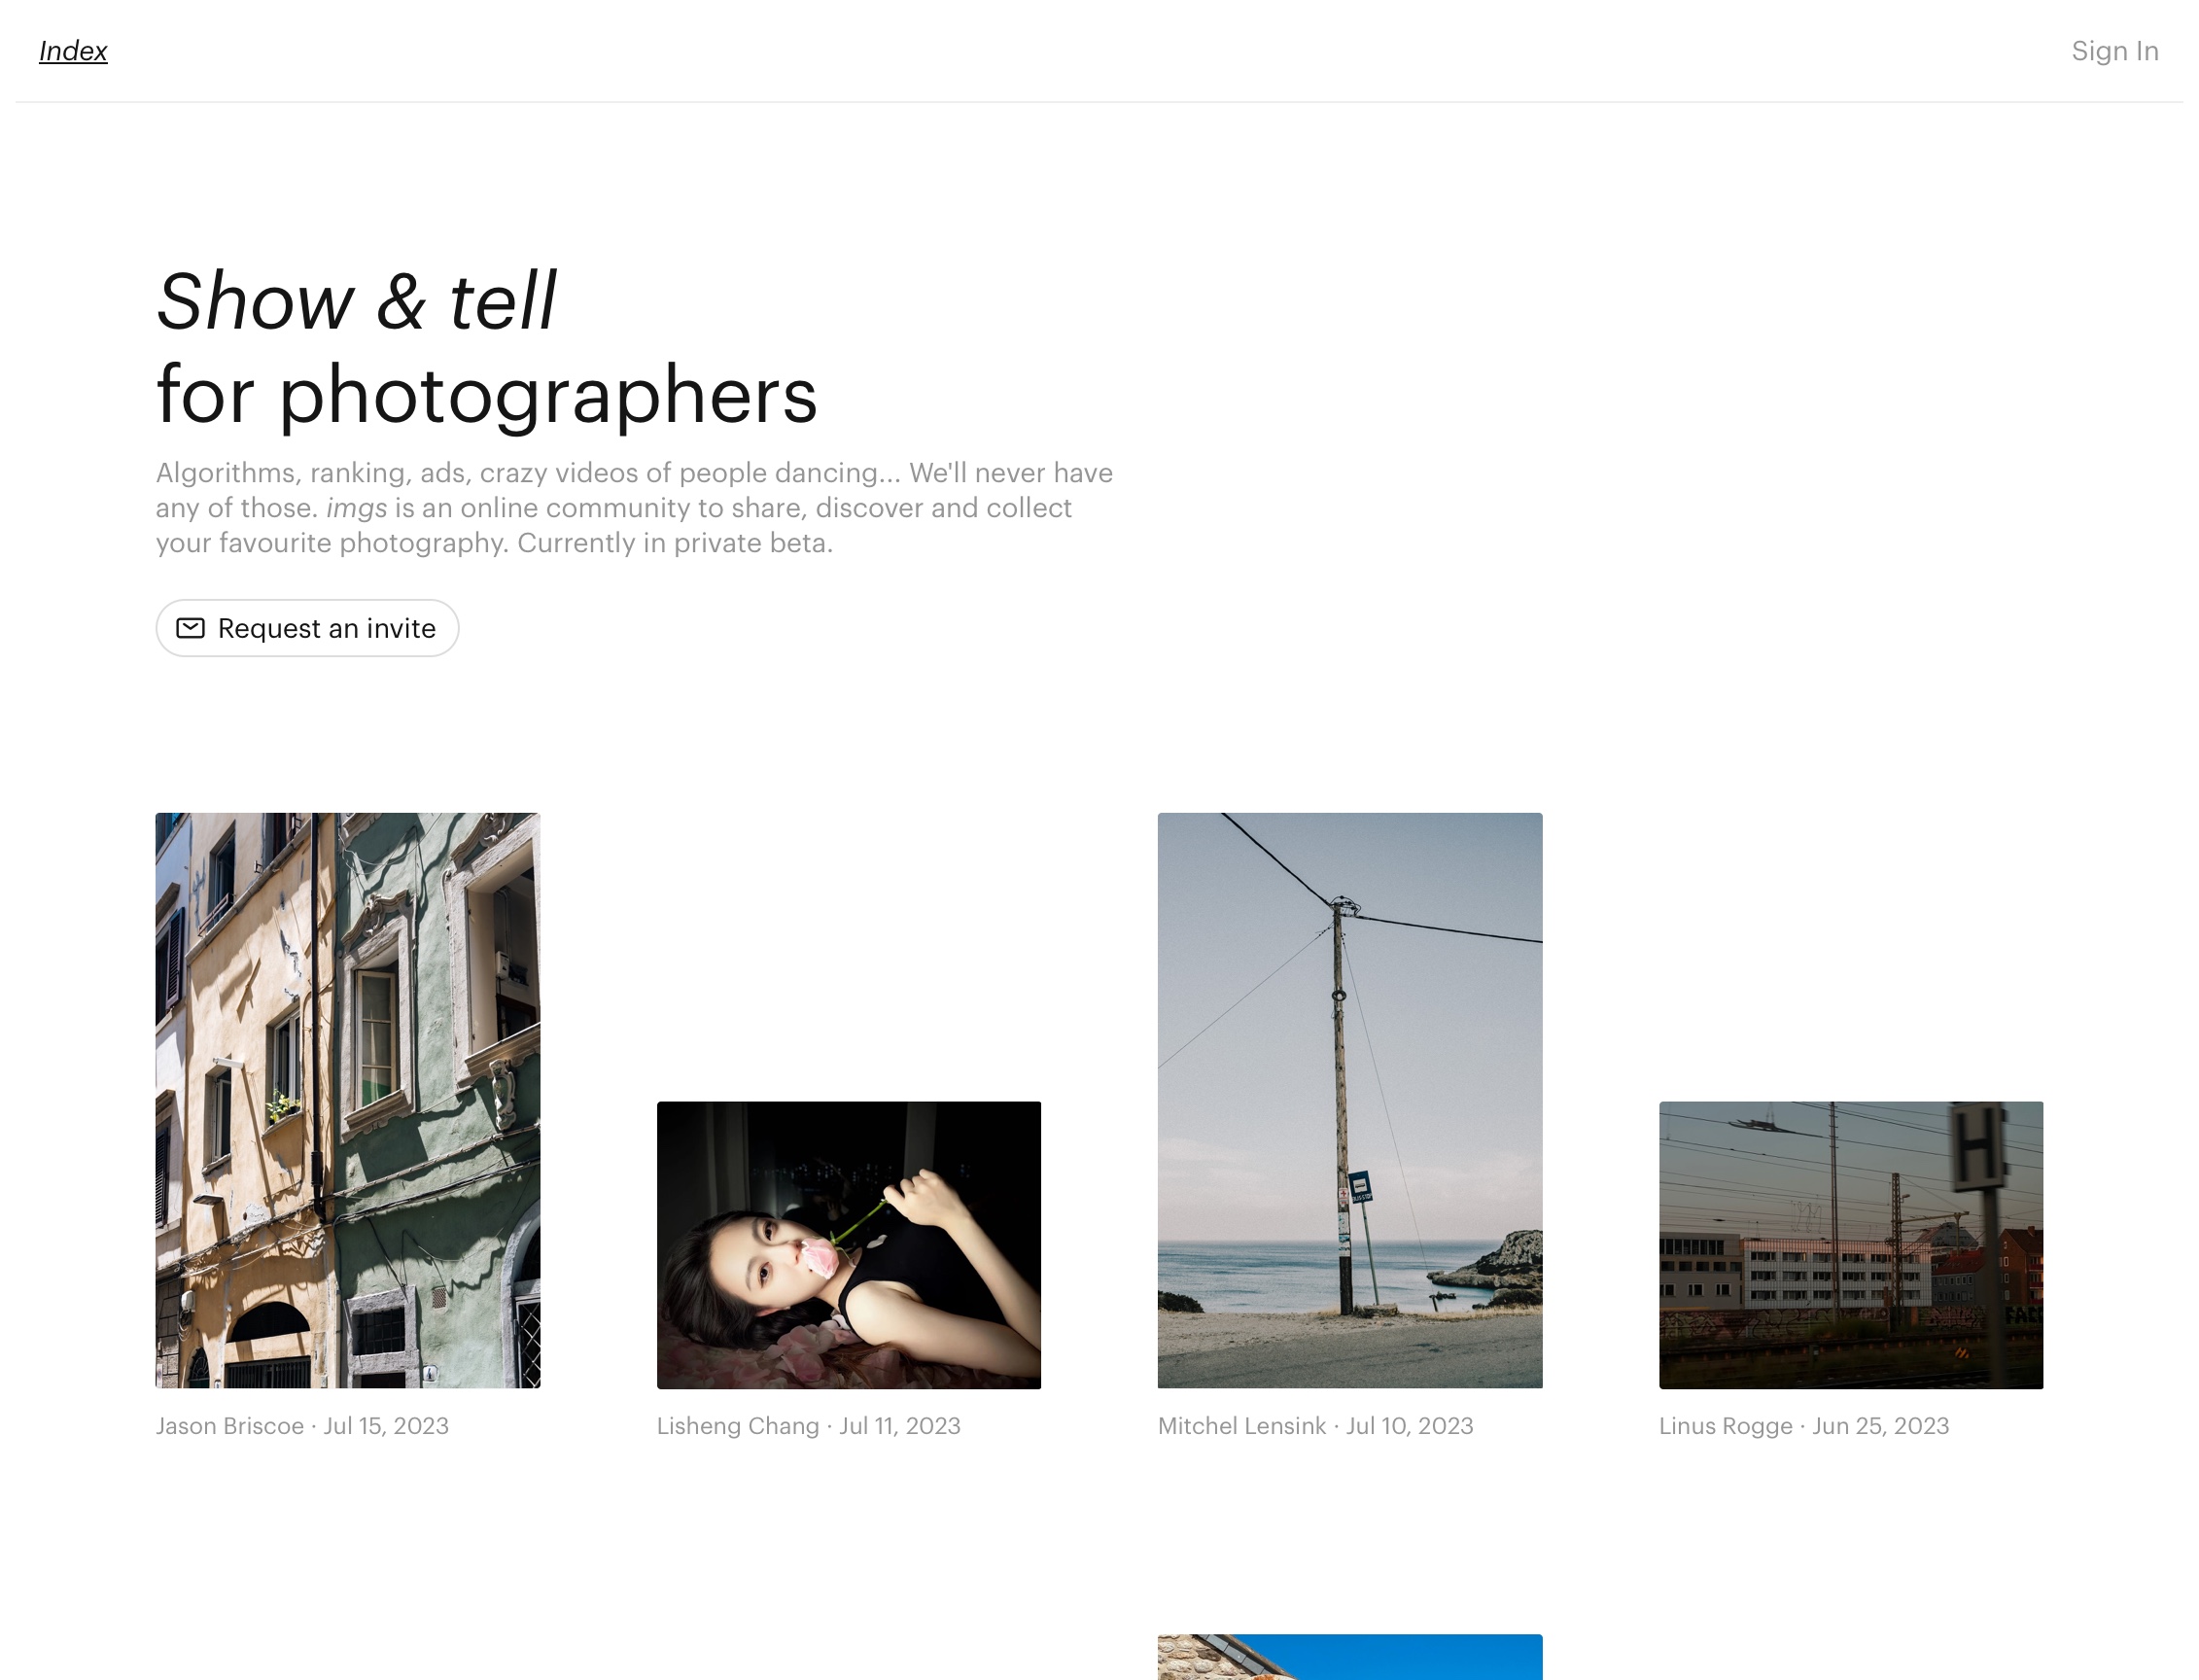Image resolution: width=2199 pixels, height=1680 pixels.
Task: Click the Jul 15, 2023 date label
Action: coord(386,1426)
